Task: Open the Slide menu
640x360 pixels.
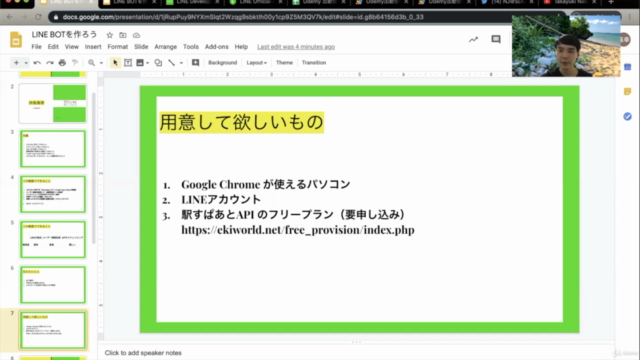Action: 141,47
